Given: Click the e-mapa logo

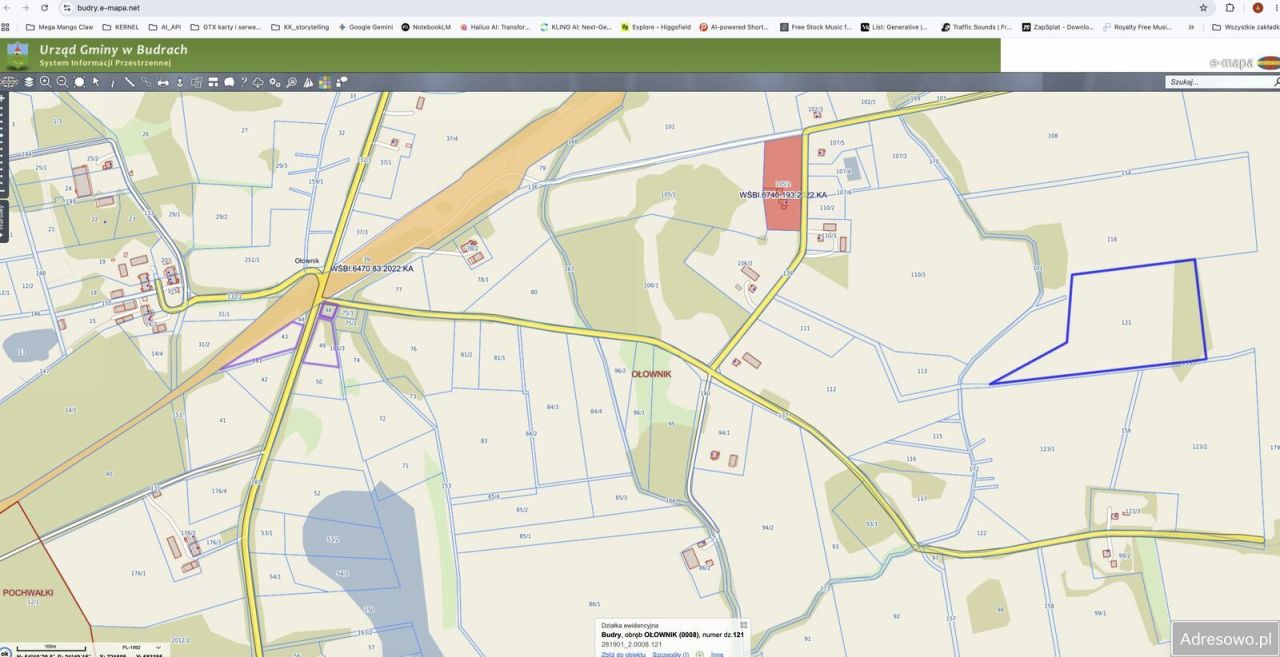Looking at the screenshot, I should (1243, 62).
